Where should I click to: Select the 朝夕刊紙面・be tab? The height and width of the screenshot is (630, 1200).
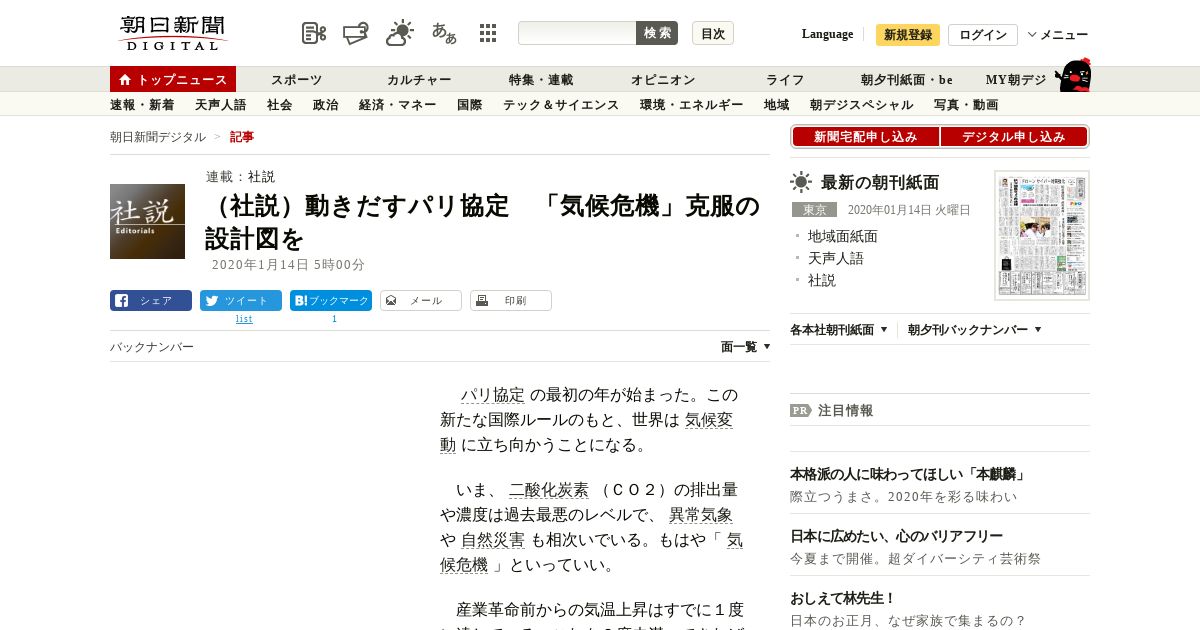click(x=907, y=80)
